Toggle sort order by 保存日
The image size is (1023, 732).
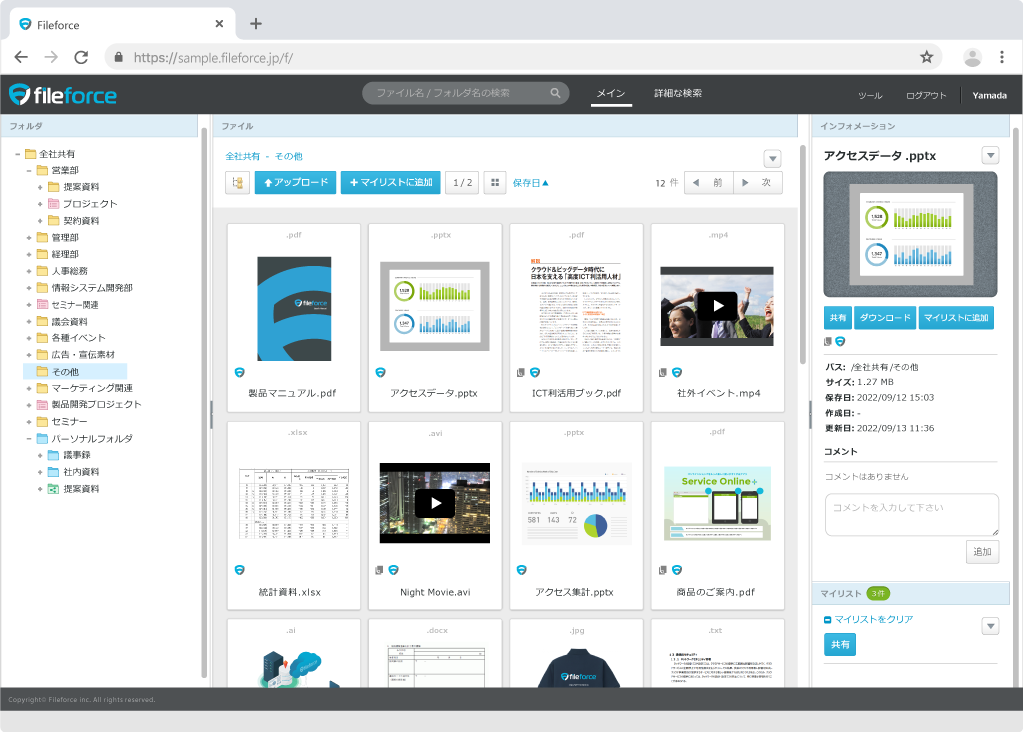pos(530,183)
